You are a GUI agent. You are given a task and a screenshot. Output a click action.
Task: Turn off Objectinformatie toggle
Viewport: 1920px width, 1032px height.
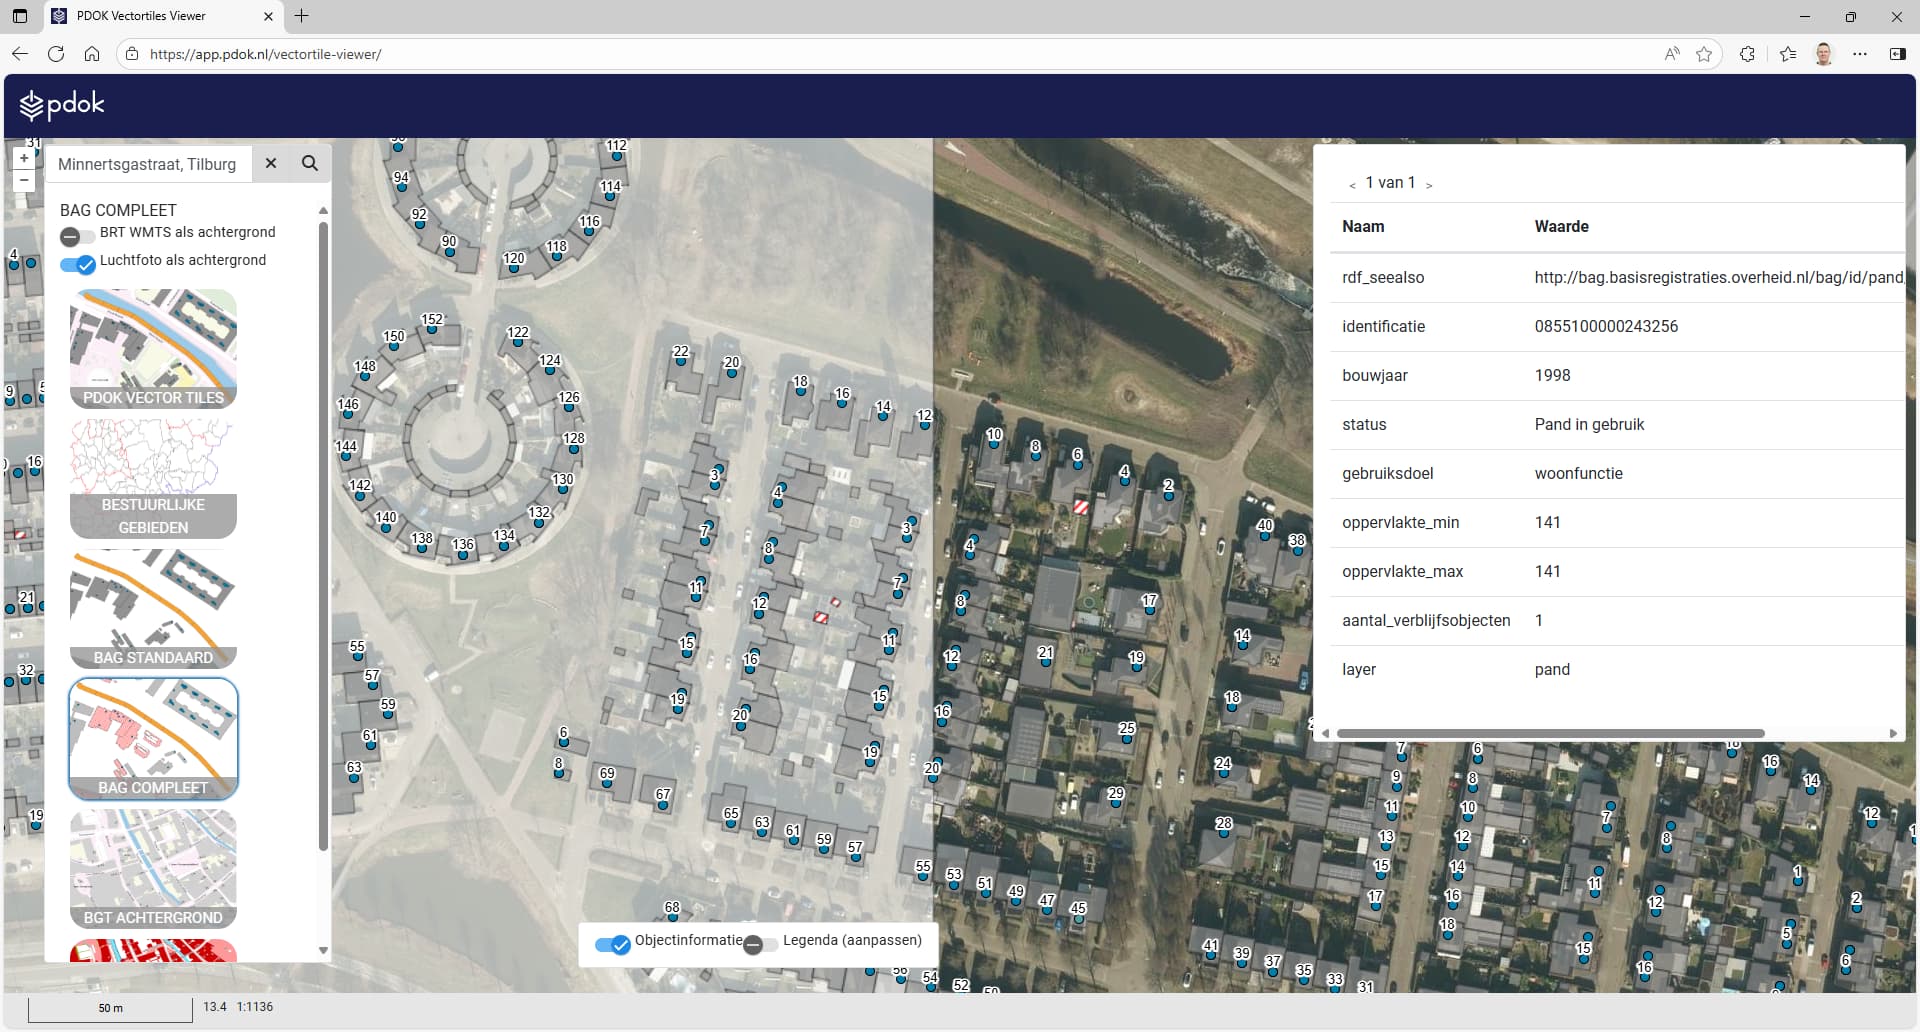tap(612, 945)
